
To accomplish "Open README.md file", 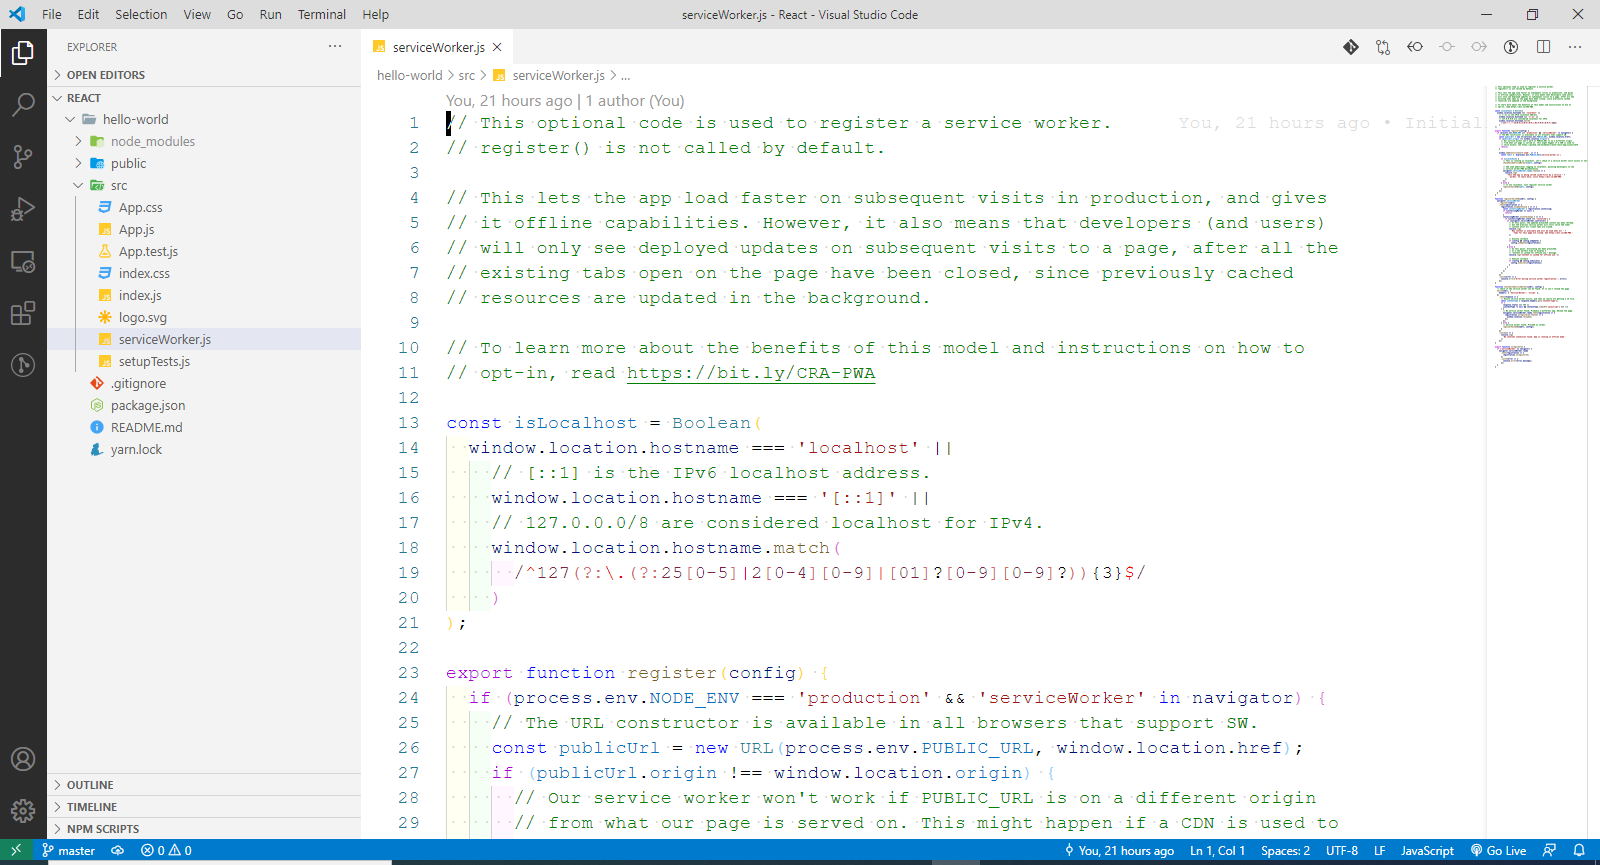I will [204, 427].
